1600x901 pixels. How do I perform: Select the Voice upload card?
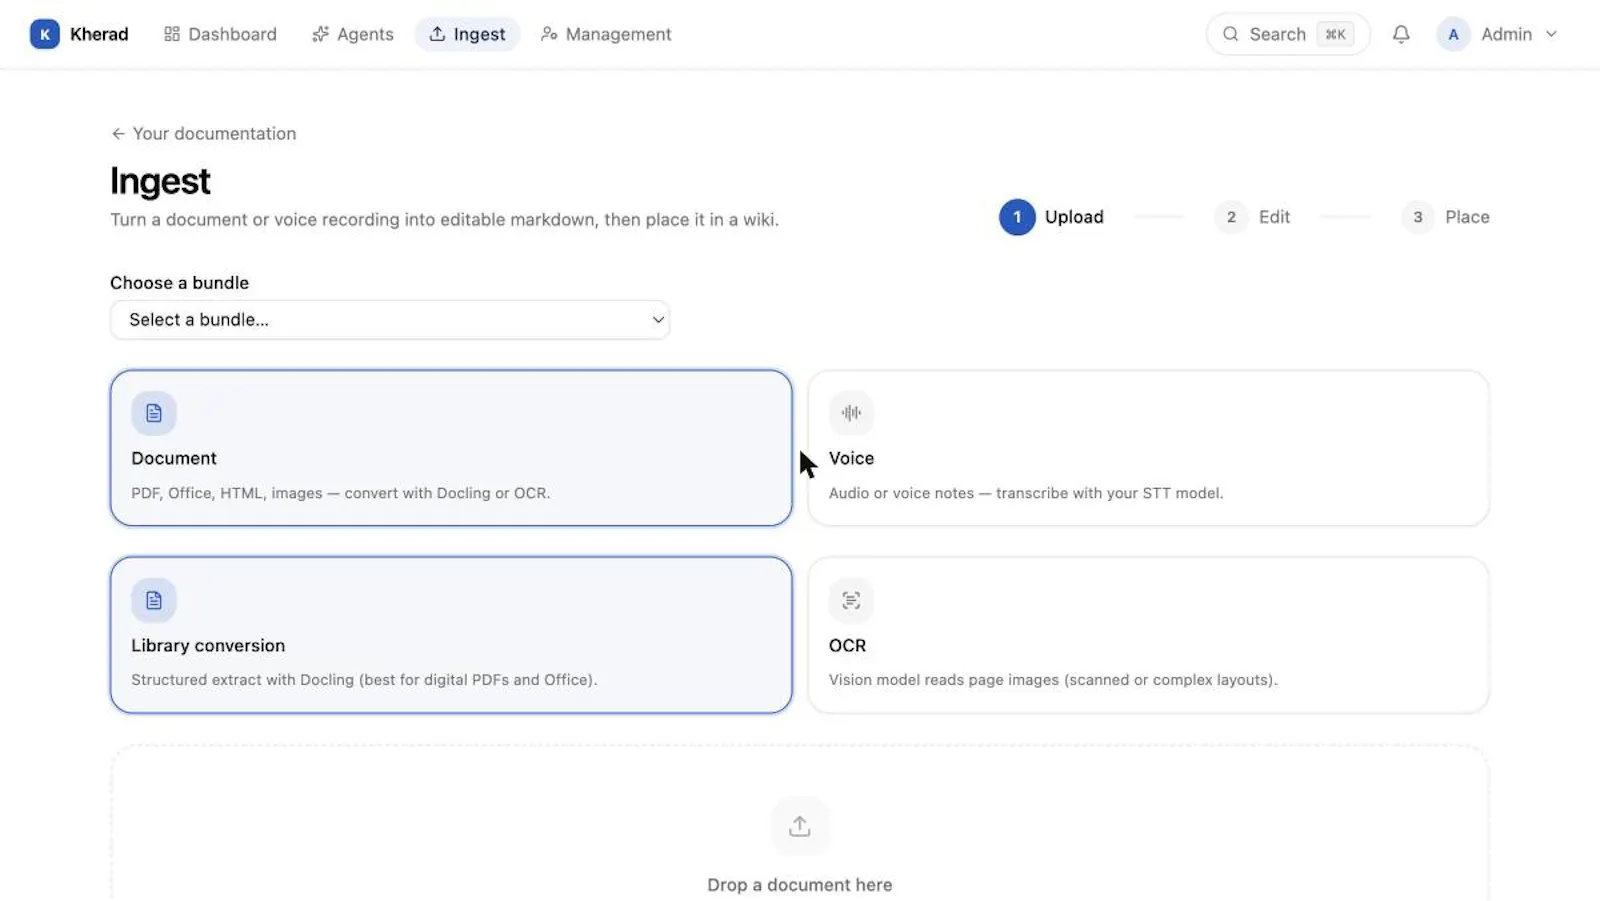(x=1148, y=448)
